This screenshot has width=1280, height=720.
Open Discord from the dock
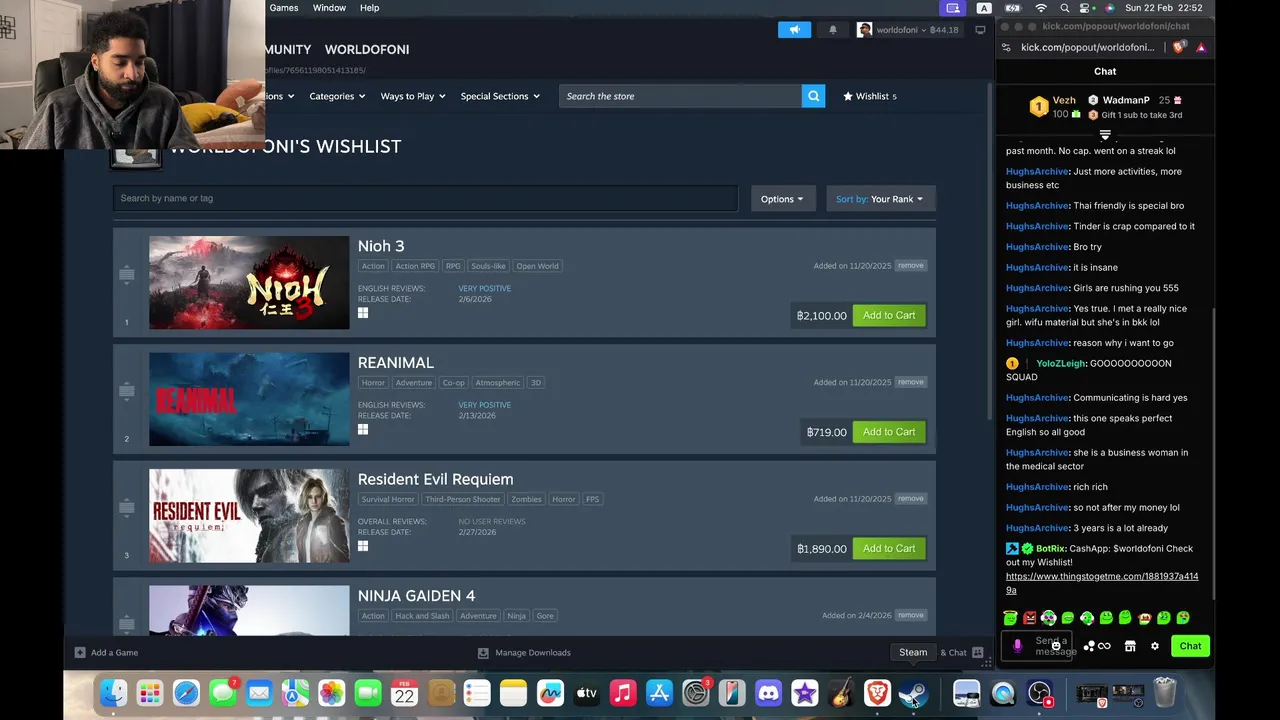[768, 693]
